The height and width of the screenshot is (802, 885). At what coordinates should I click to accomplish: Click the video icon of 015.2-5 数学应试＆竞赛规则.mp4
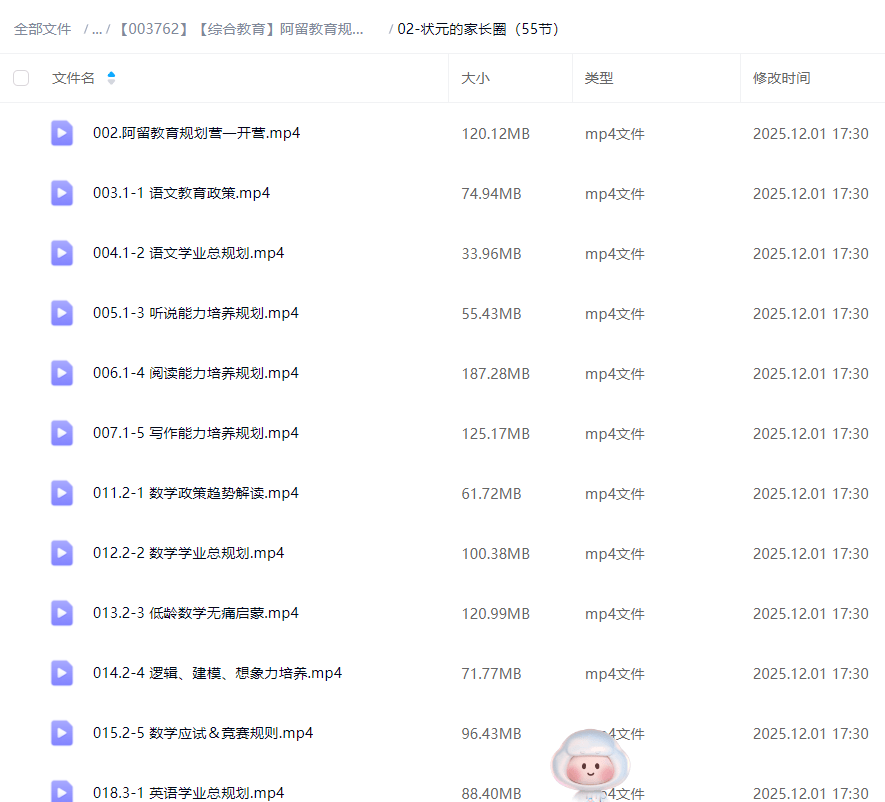click(x=62, y=732)
